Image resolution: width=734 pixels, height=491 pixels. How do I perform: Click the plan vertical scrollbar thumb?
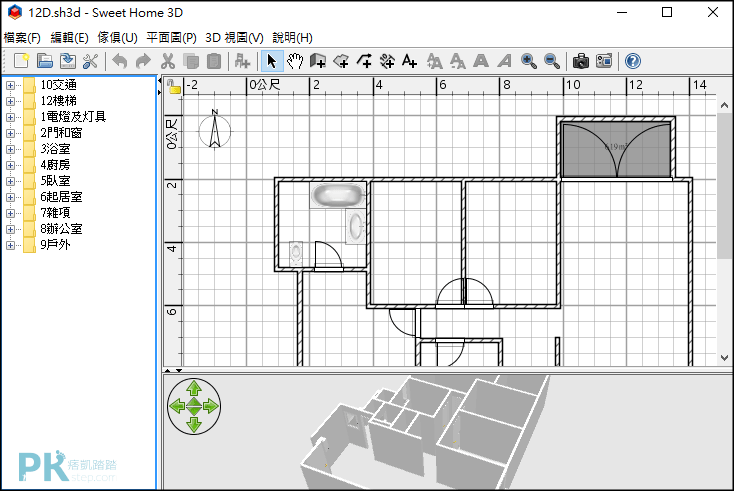pyautogui.click(x=724, y=185)
